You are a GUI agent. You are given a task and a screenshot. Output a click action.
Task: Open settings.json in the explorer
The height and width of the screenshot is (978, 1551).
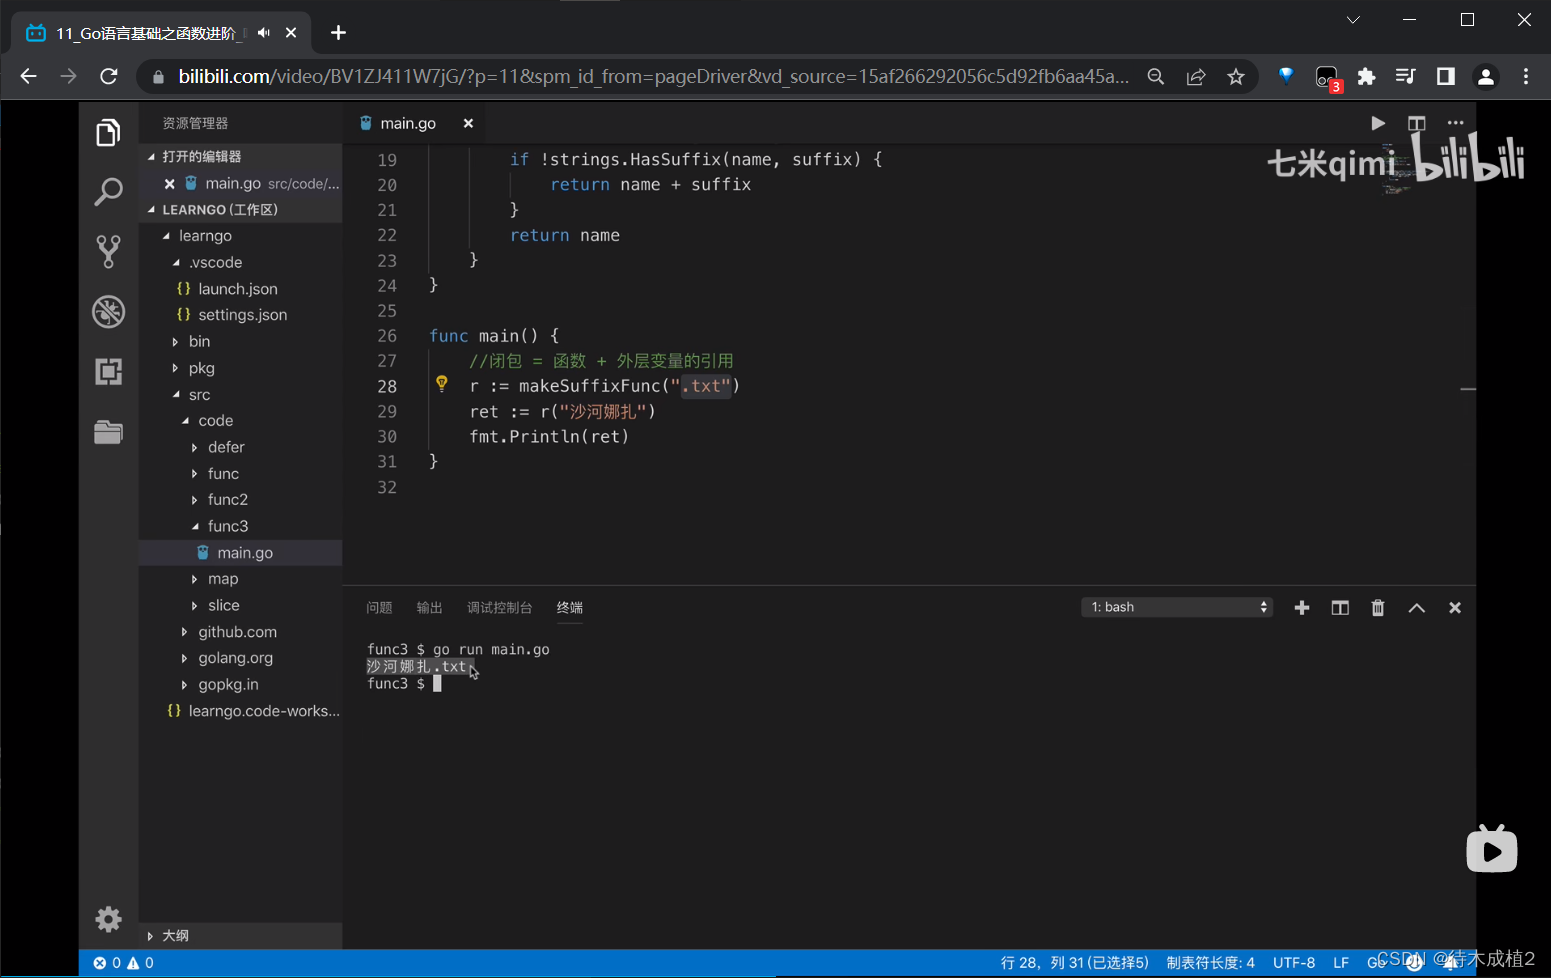243,315
